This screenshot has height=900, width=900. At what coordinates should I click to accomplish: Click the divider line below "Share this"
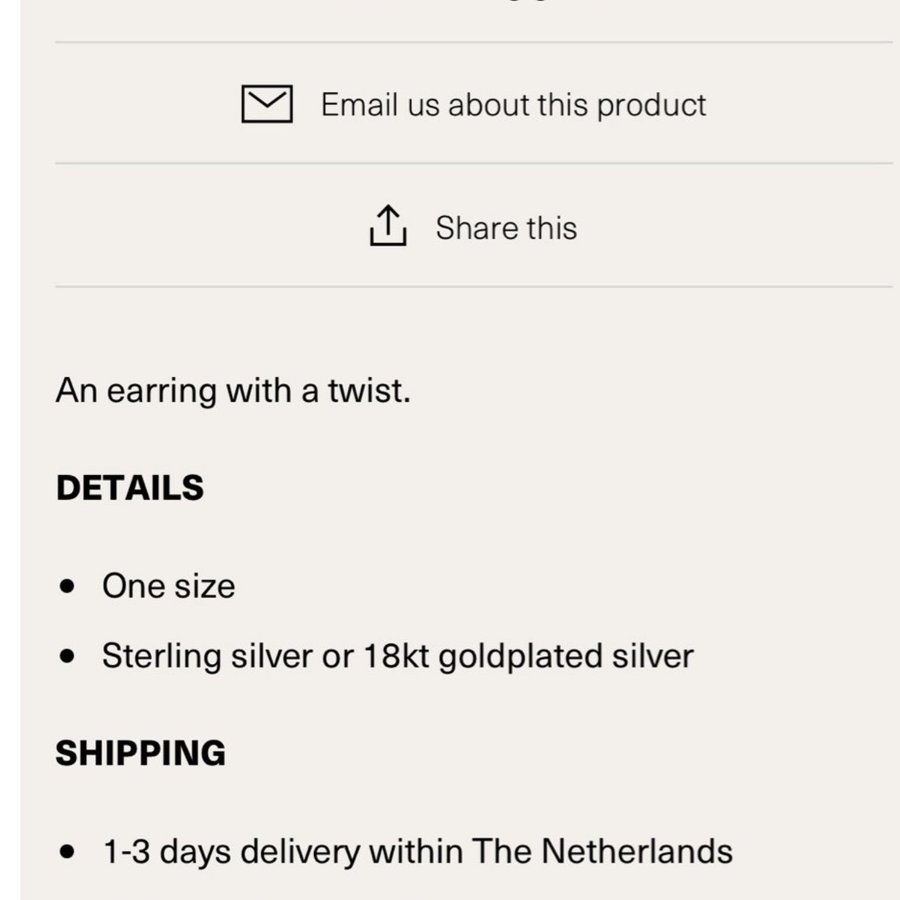[474, 287]
